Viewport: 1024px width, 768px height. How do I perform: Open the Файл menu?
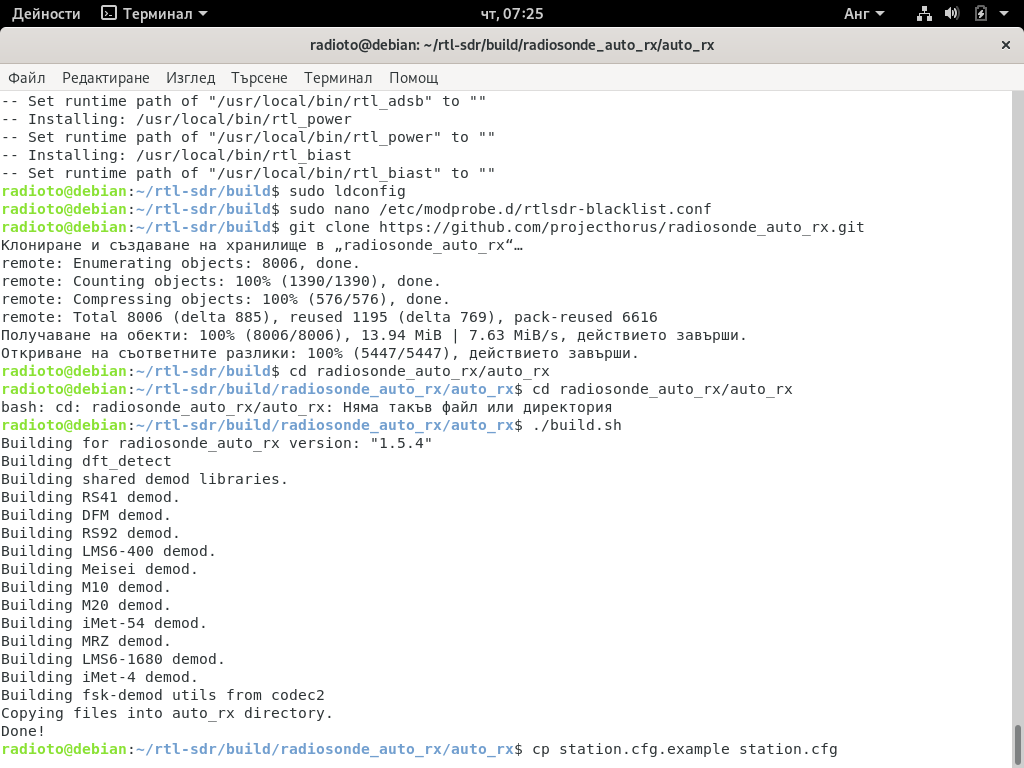tap(27, 78)
